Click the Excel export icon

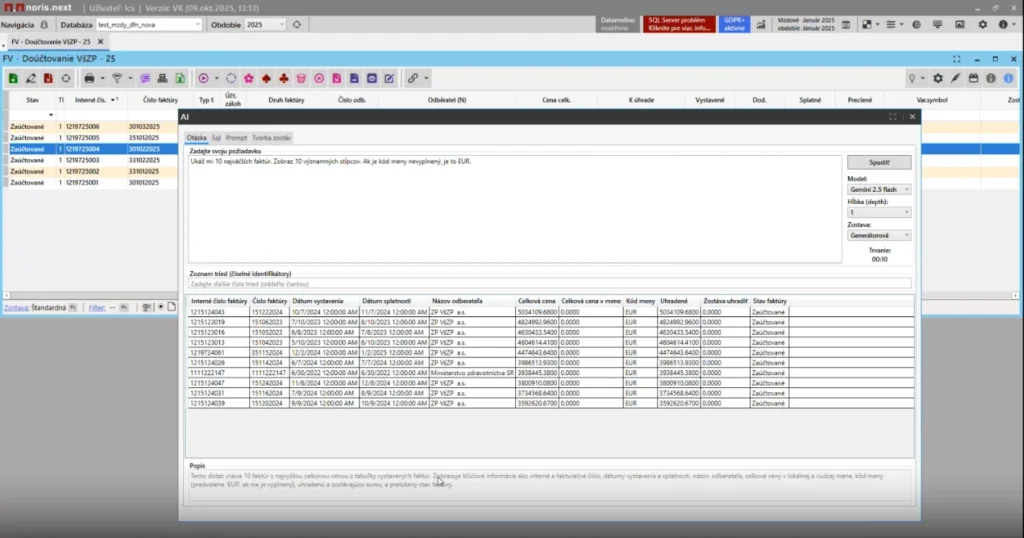pyautogui.click(x=179, y=78)
